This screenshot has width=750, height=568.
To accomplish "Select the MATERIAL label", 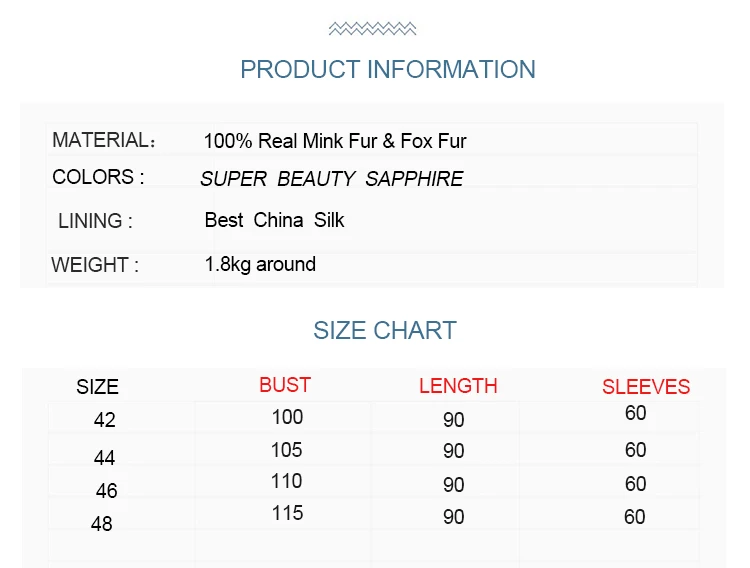I will coord(104,140).
